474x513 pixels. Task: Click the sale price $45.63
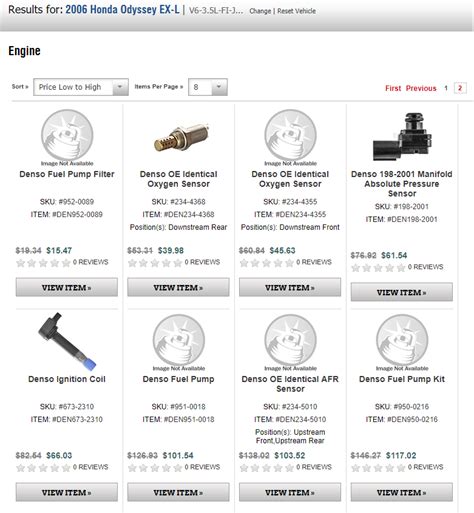[x=282, y=250]
